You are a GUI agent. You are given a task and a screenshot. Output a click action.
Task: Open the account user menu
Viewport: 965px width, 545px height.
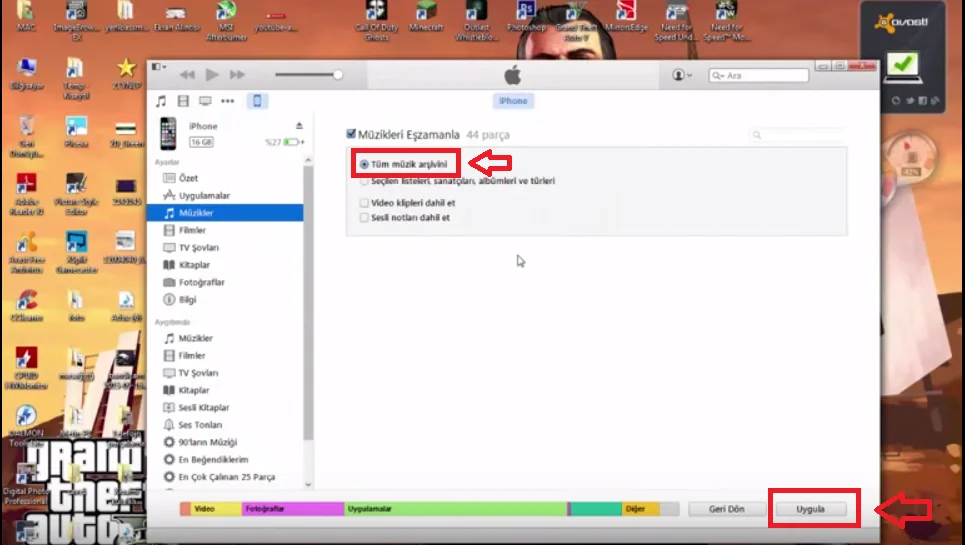click(x=681, y=75)
